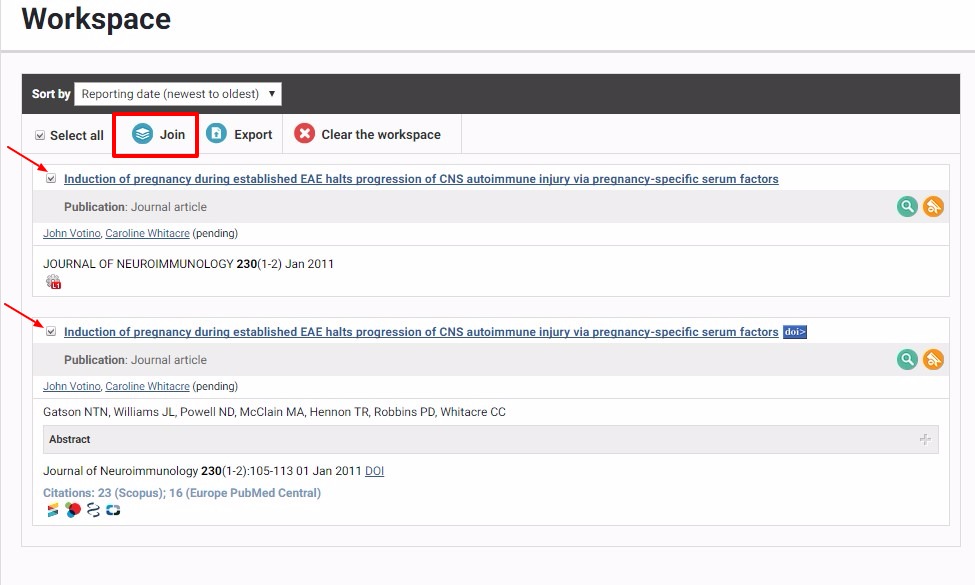Viewport: 975px width, 585px height.
Task: Click first Publication: Journal article label
Action: (x=136, y=207)
